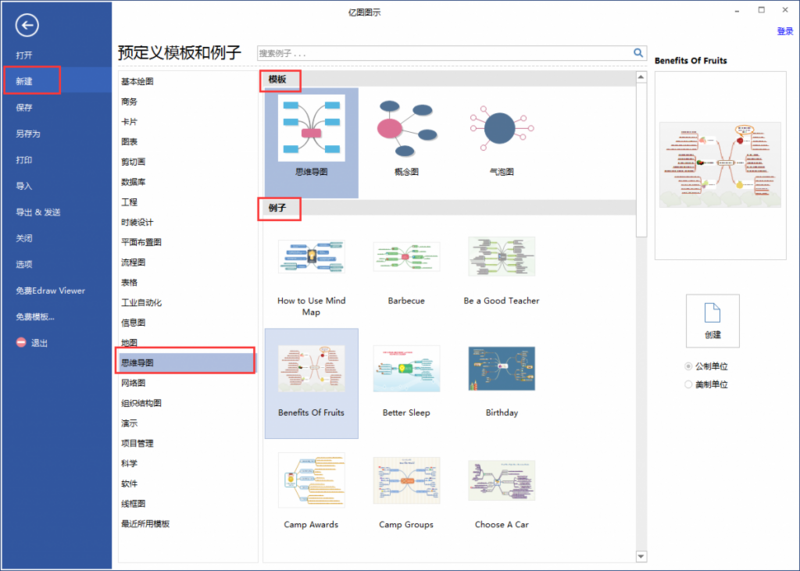Click the red 退出 exit icon
Viewport: 800px width, 571px height.
pyautogui.click(x=21, y=342)
